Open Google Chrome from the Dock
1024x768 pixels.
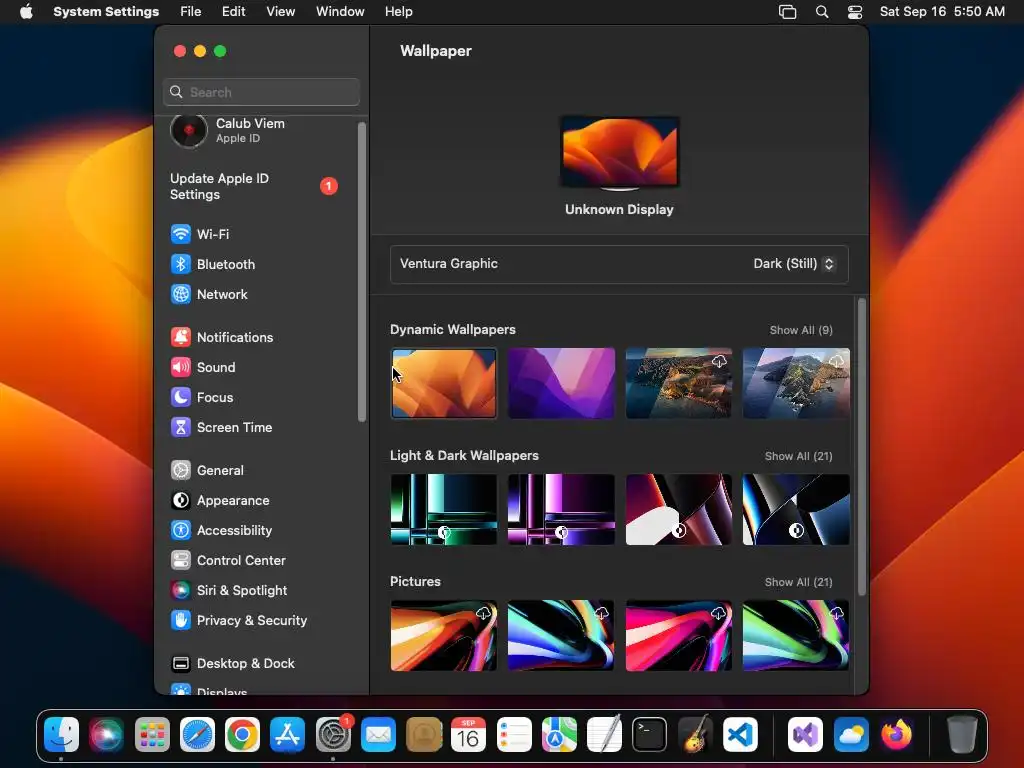(x=242, y=735)
